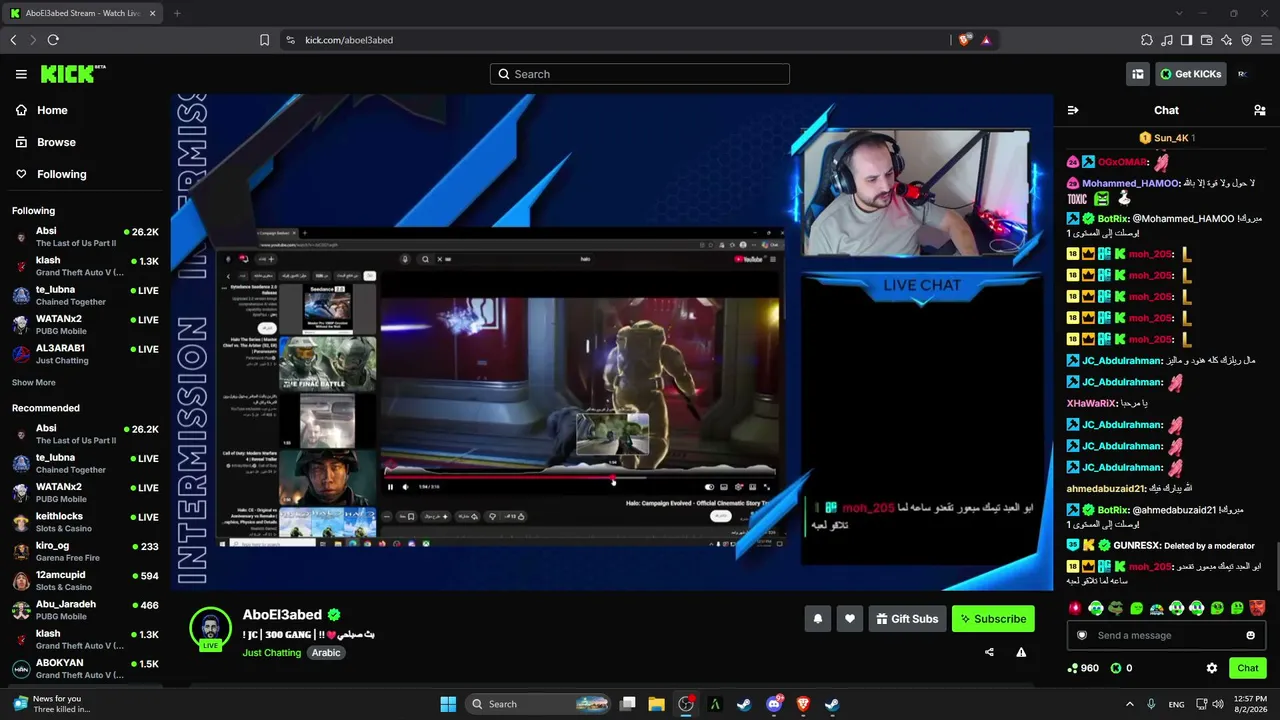The width and height of the screenshot is (1280, 720).
Task: Bookmark this page in the address bar
Action: pyautogui.click(x=264, y=40)
